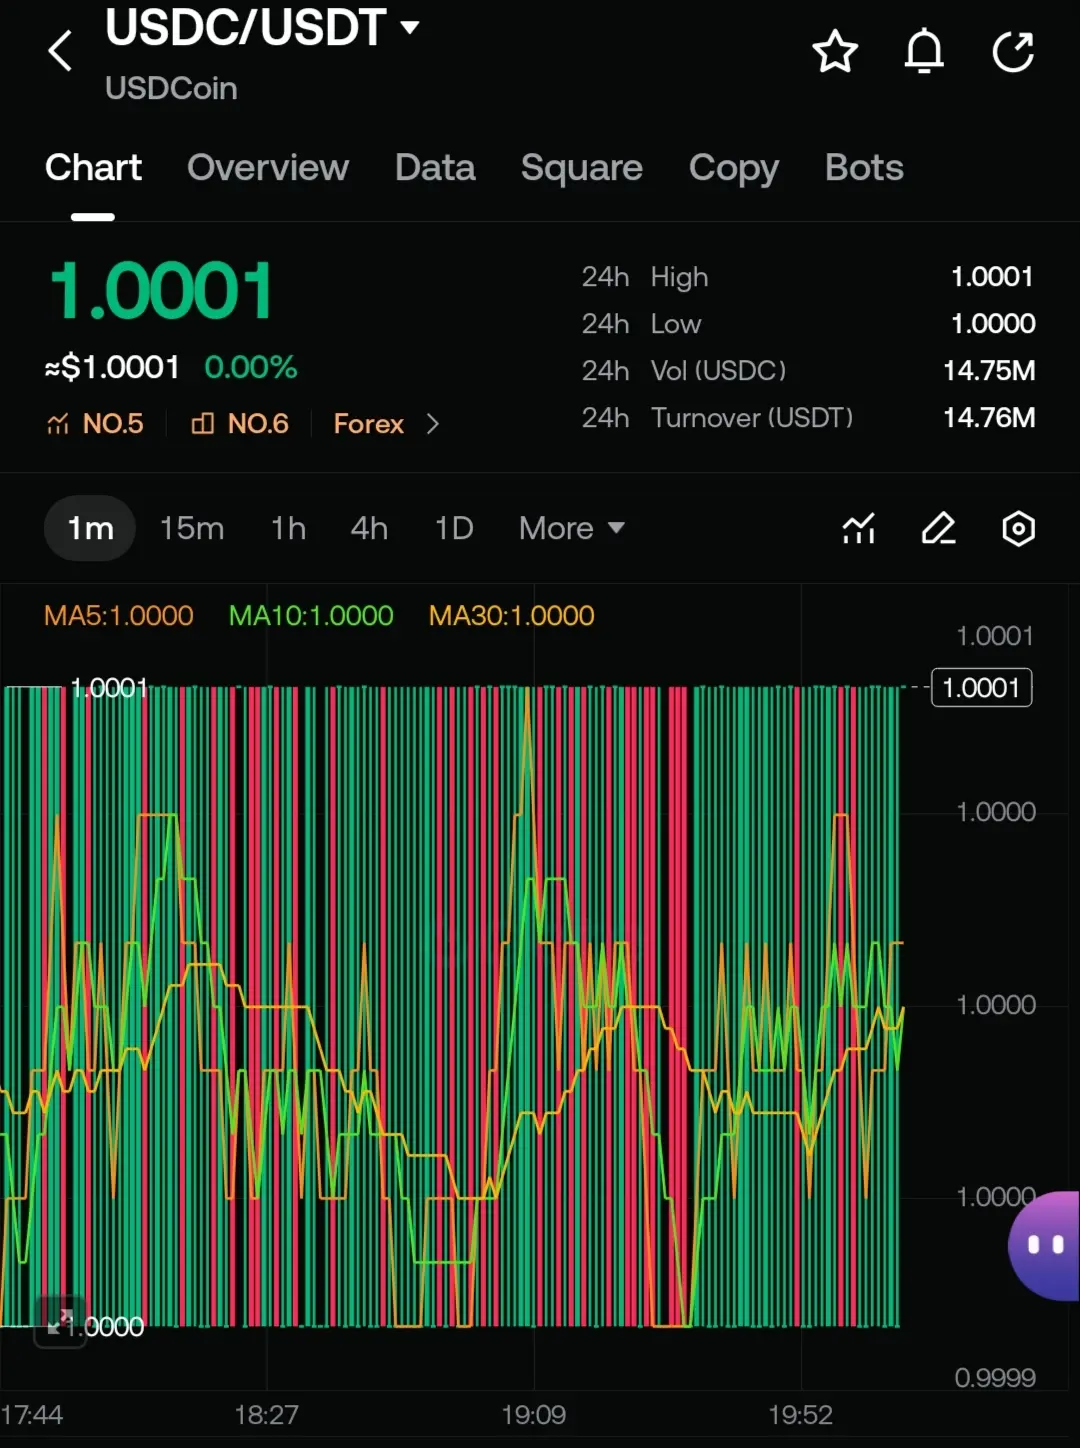Open the Square tab

click(582, 168)
